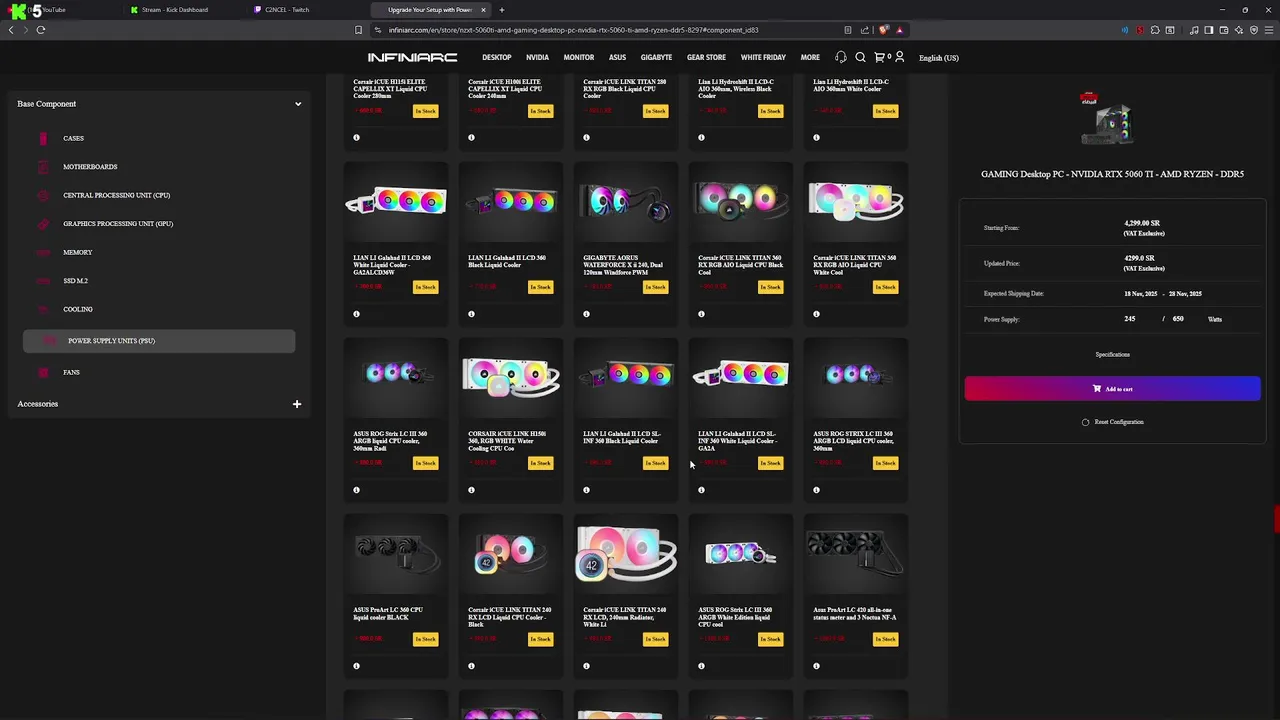The image size is (1280, 720).
Task: Show info for ASUS ProArt LC 360 BLACK cooler
Action: coord(356,666)
